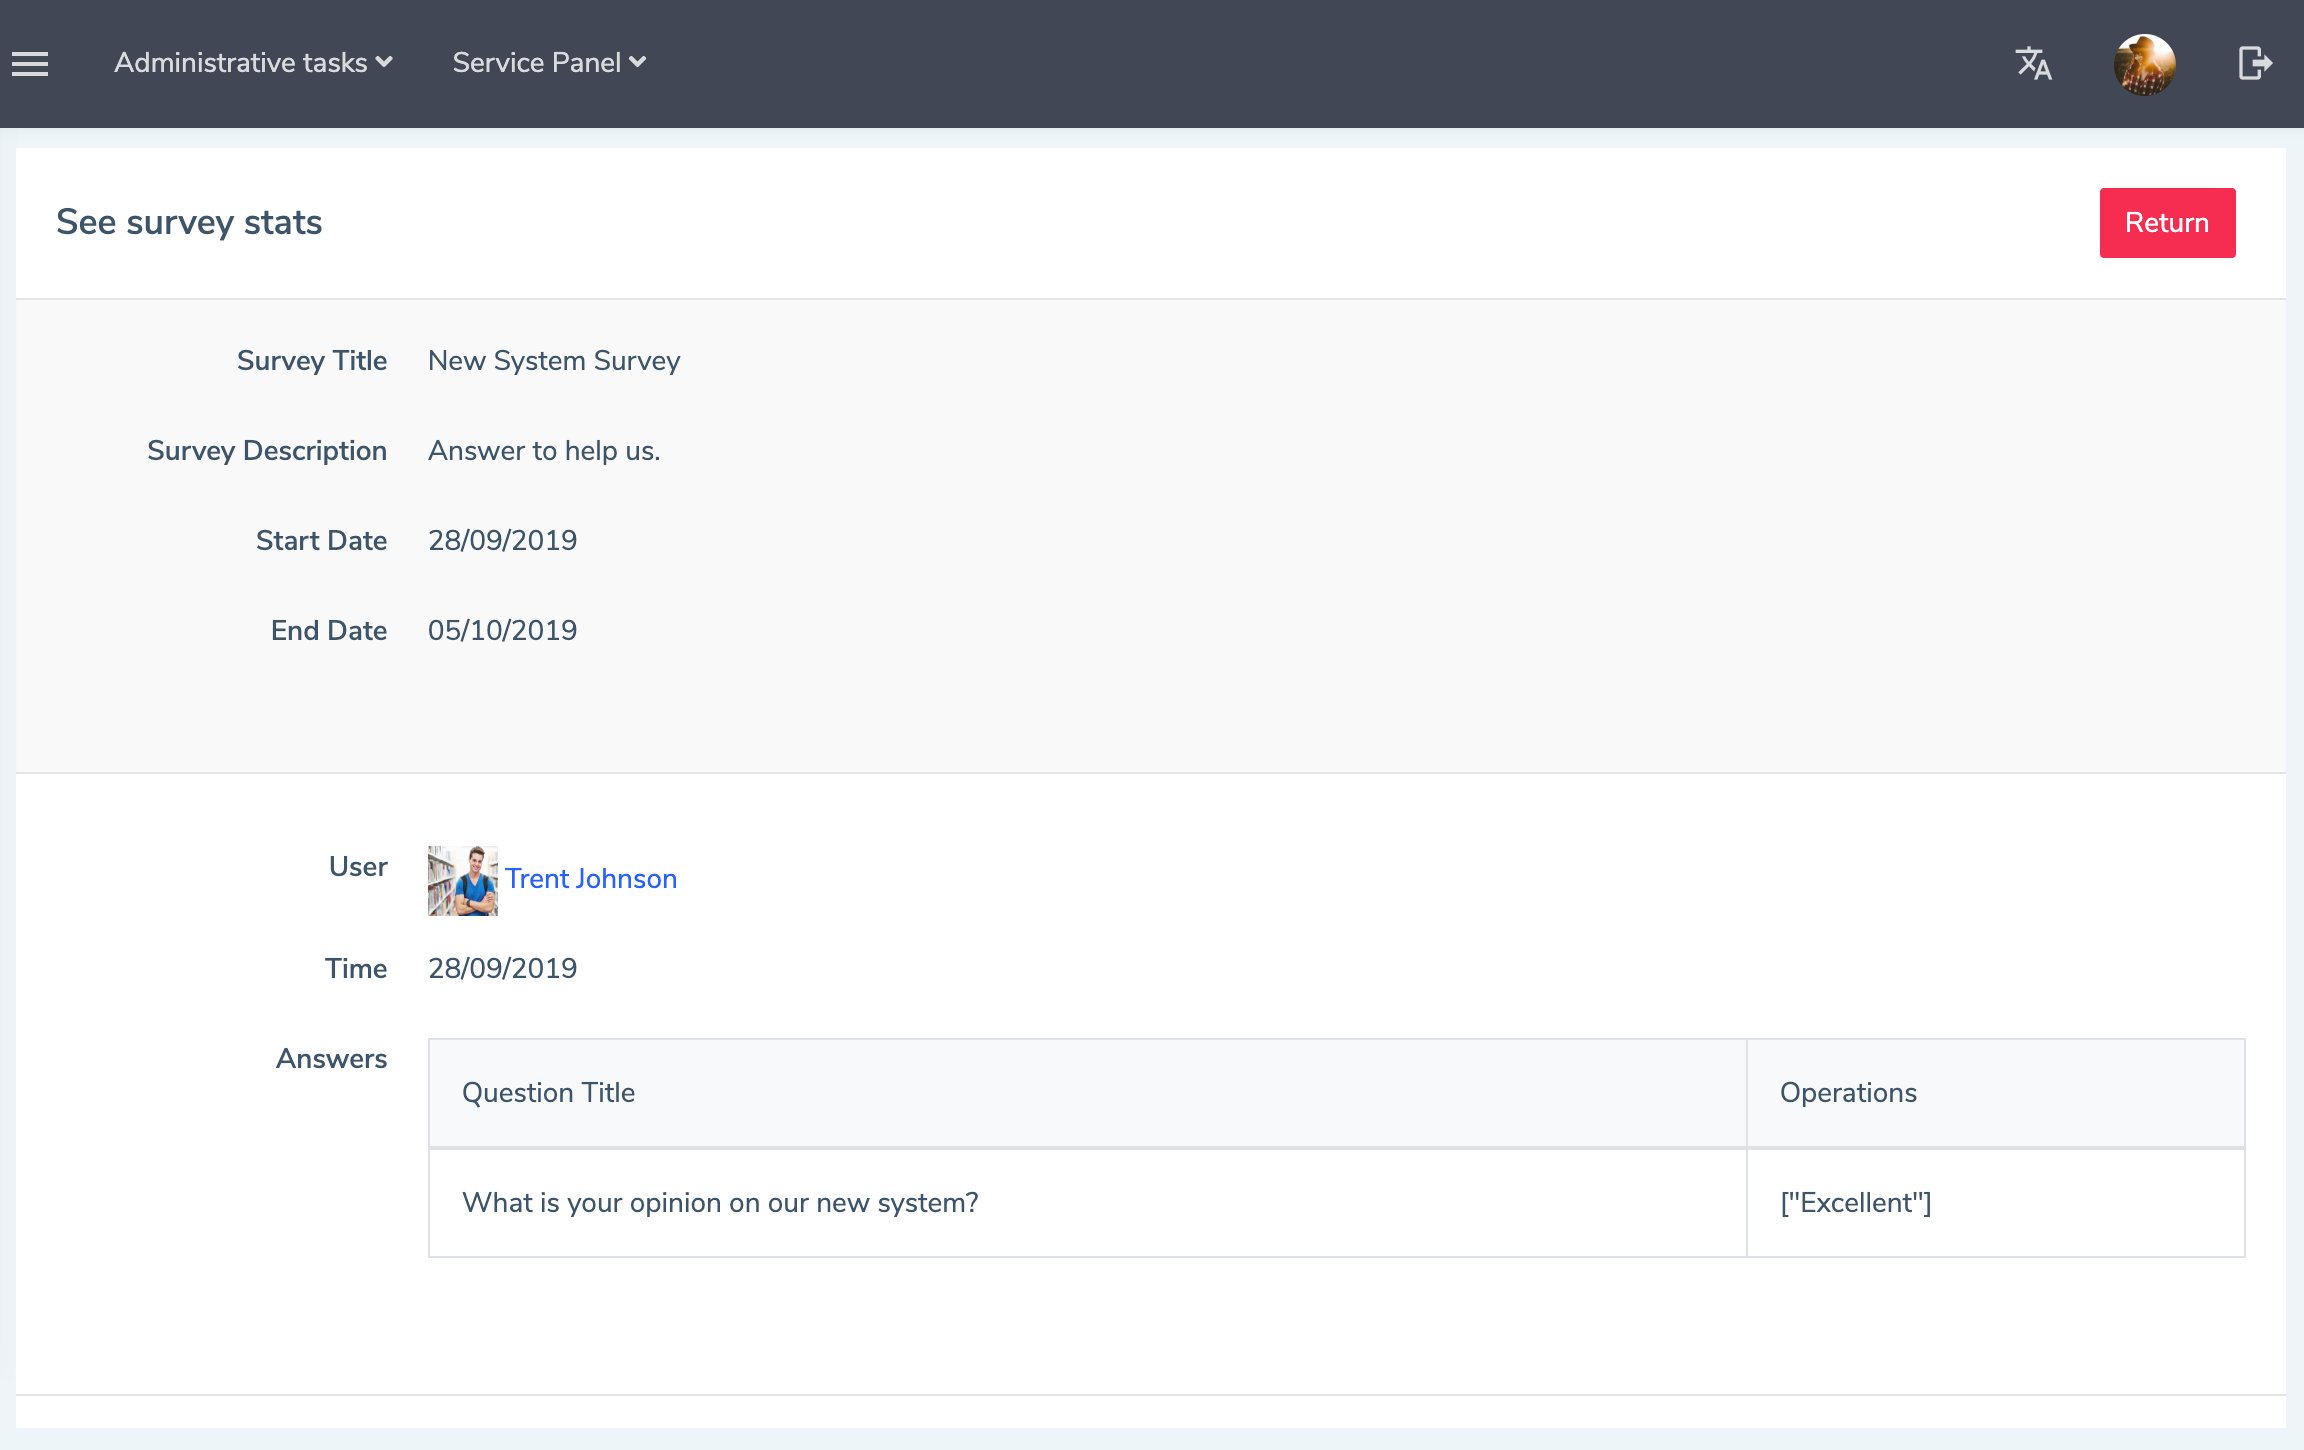Click the End Date label
This screenshot has width=2304, height=1450.
click(x=329, y=630)
